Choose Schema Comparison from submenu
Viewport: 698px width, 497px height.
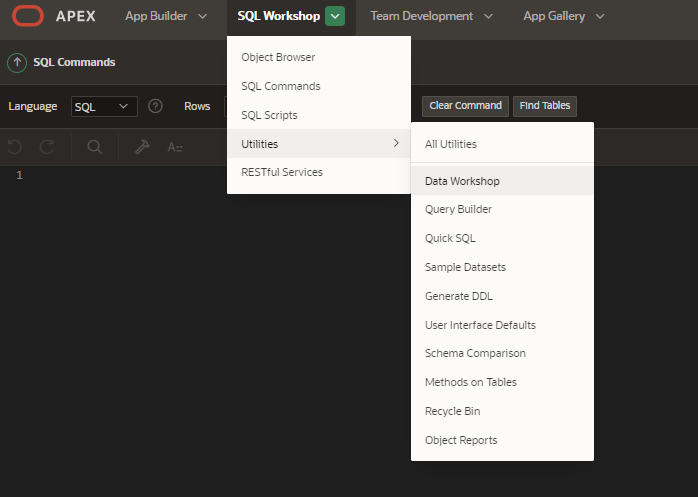502,353
